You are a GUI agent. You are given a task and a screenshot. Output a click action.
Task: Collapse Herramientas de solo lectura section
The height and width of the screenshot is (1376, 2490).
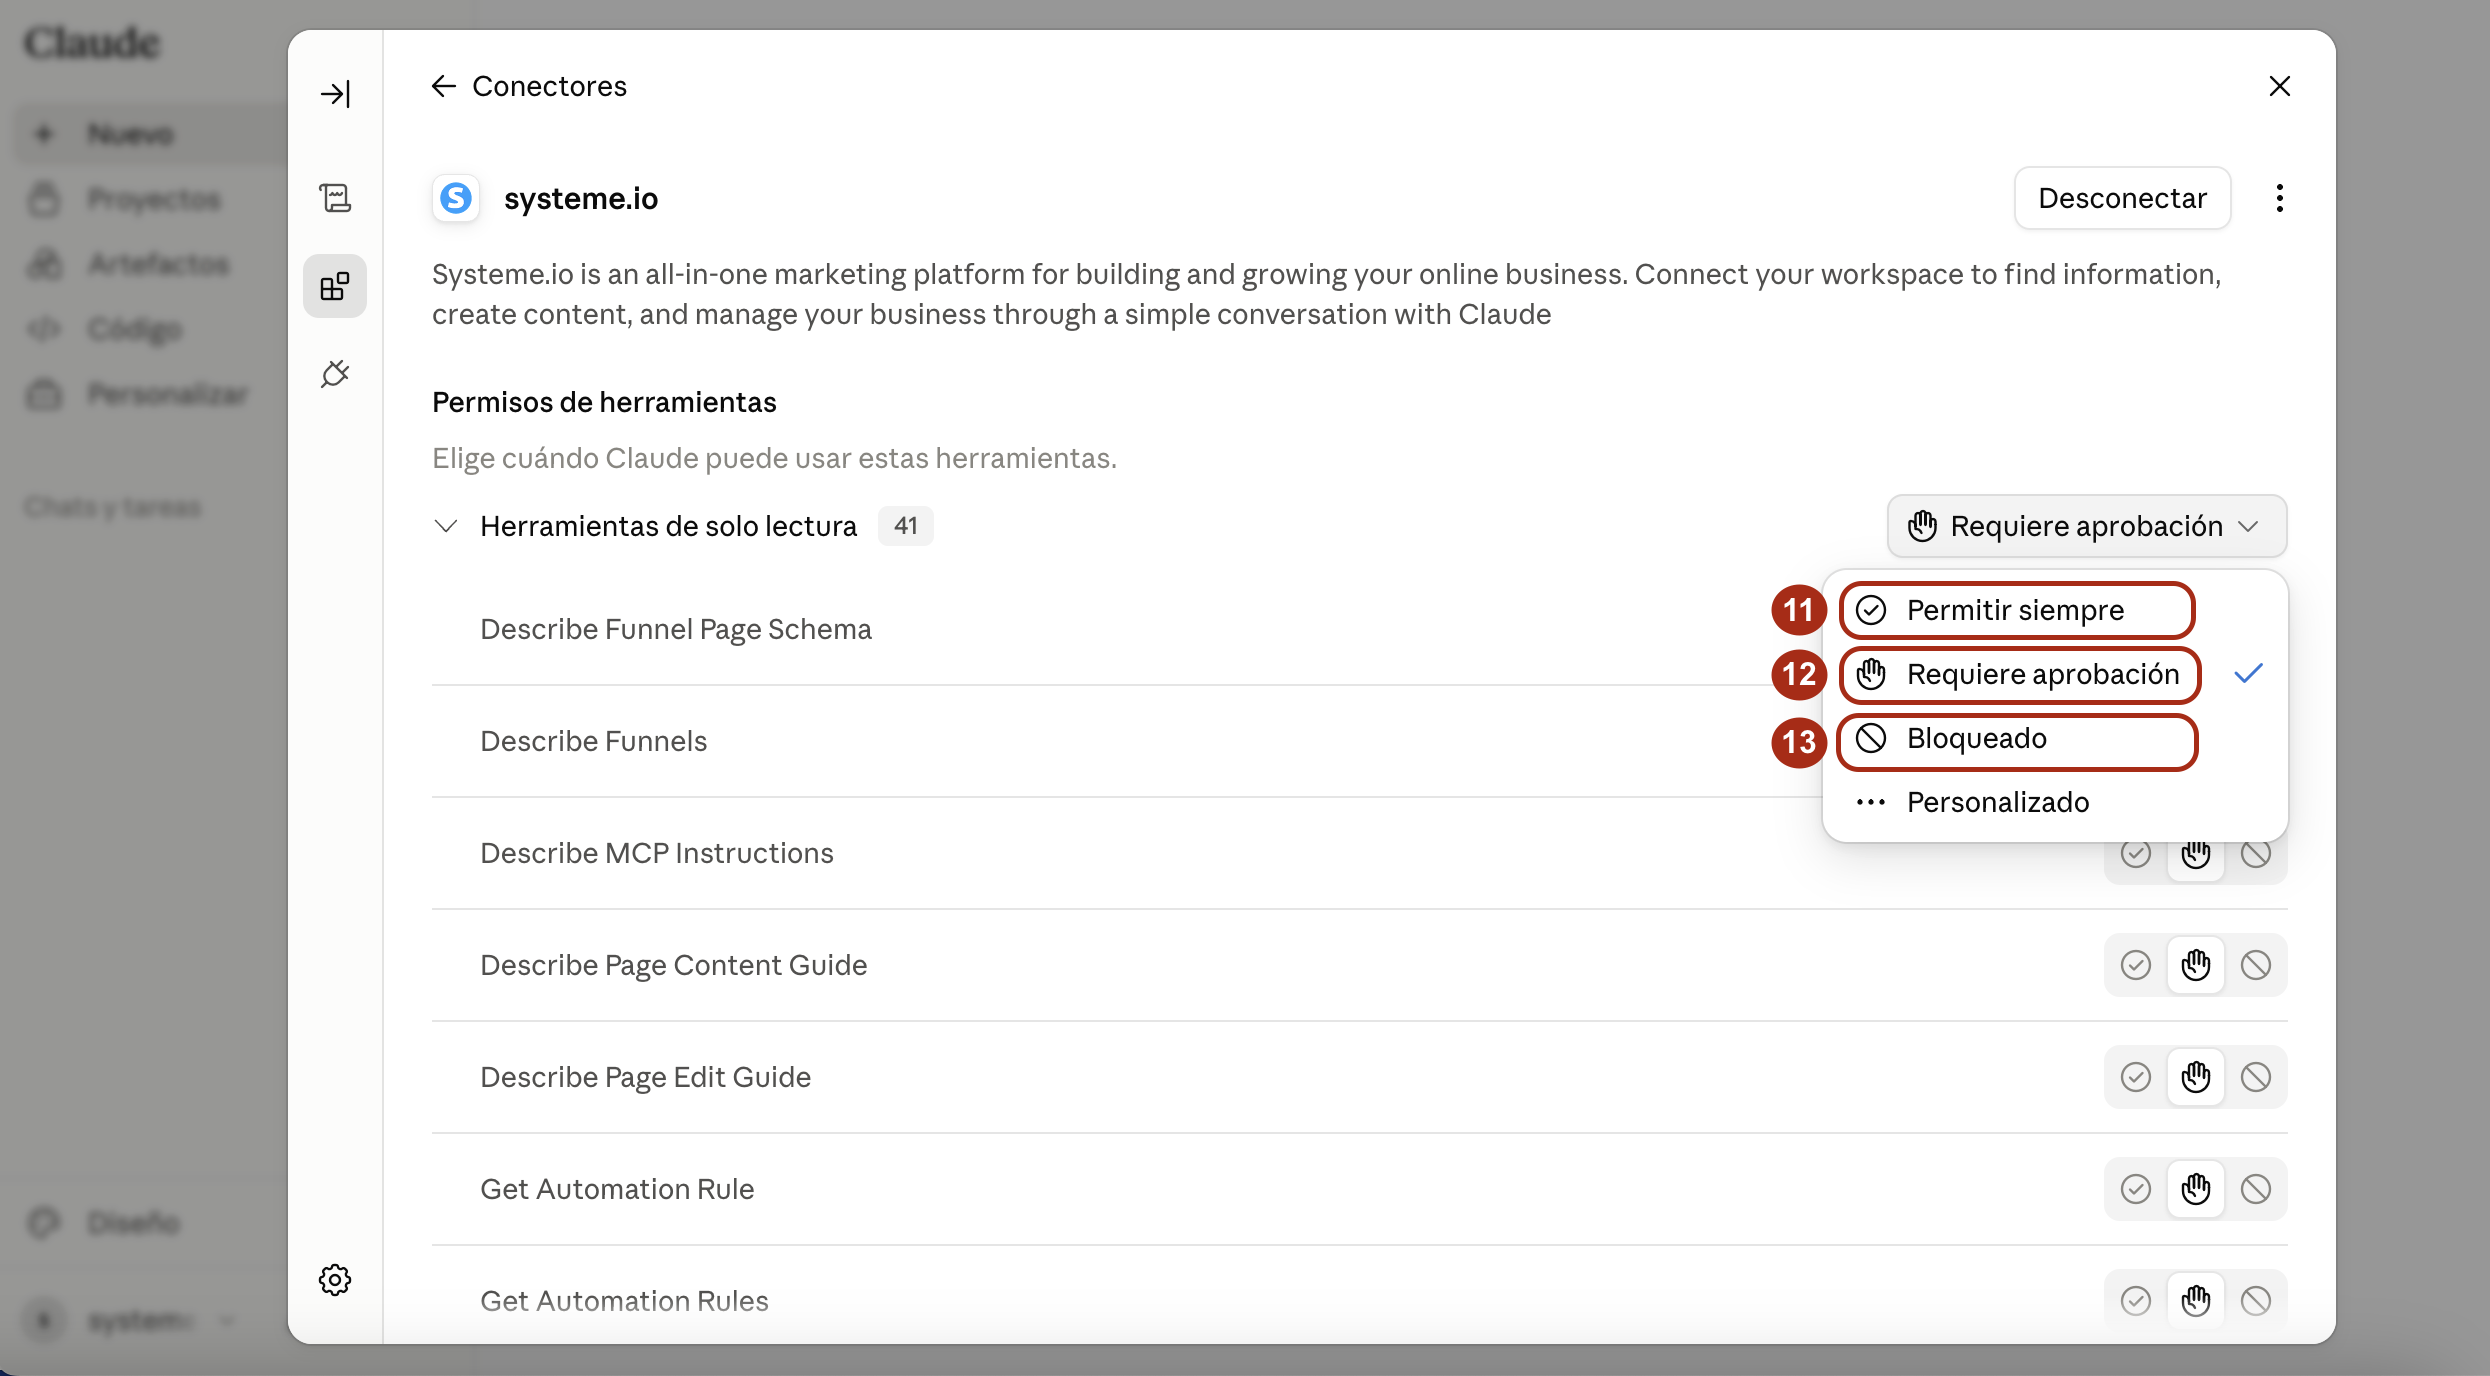click(446, 526)
